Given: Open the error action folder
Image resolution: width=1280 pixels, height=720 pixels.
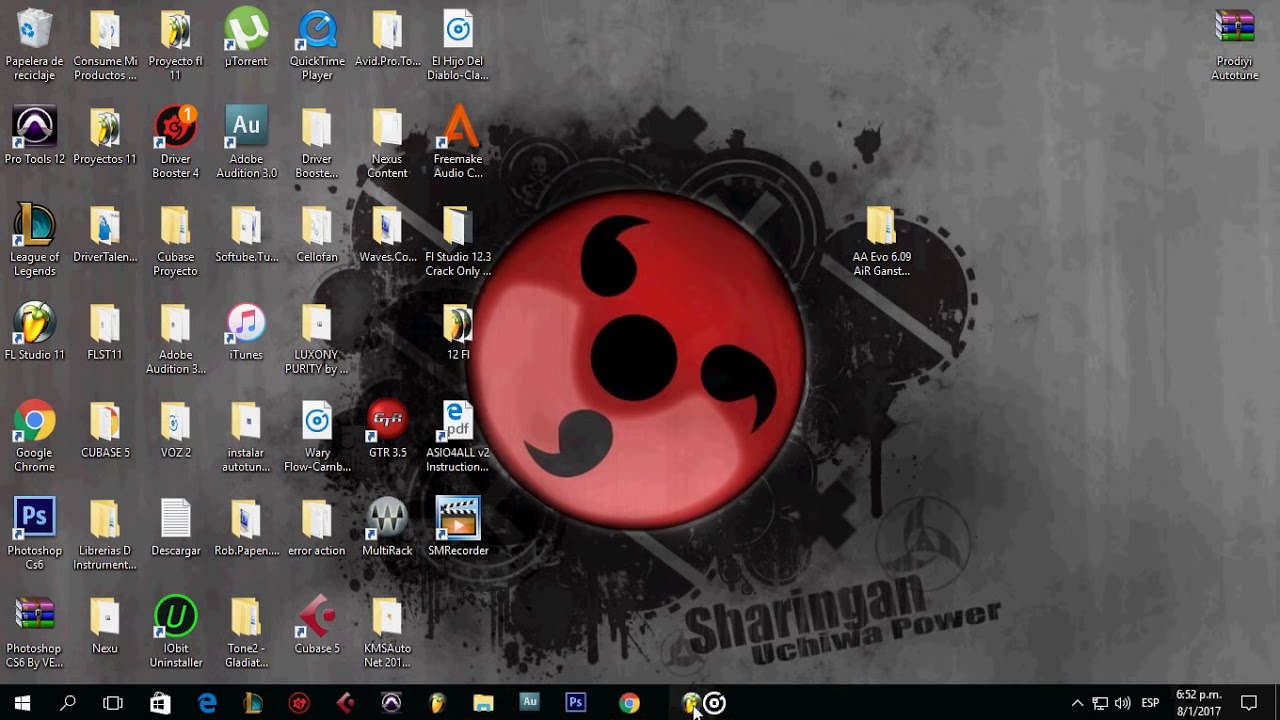Looking at the screenshot, I should tap(317, 528).
